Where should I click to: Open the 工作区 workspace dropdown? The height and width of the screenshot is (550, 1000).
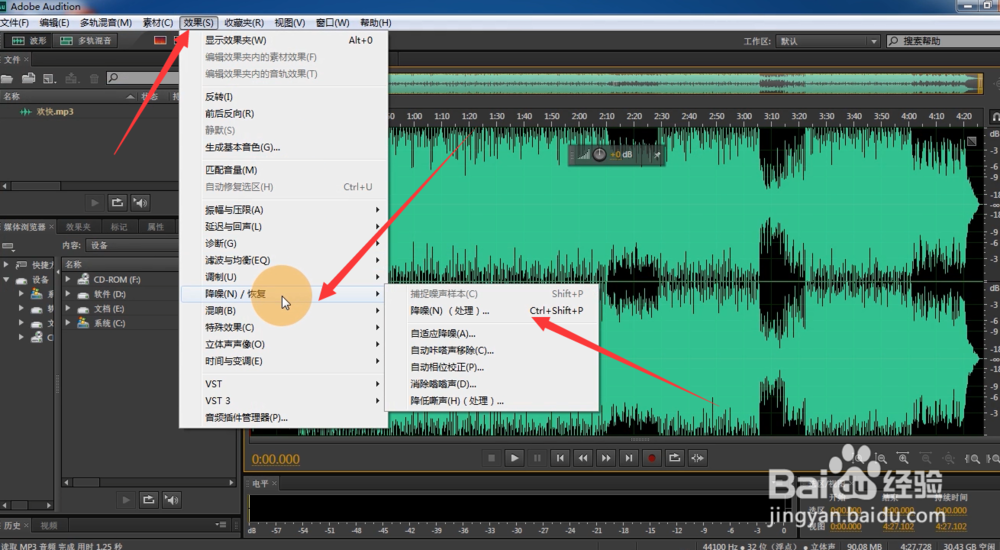tap(829, 41)
